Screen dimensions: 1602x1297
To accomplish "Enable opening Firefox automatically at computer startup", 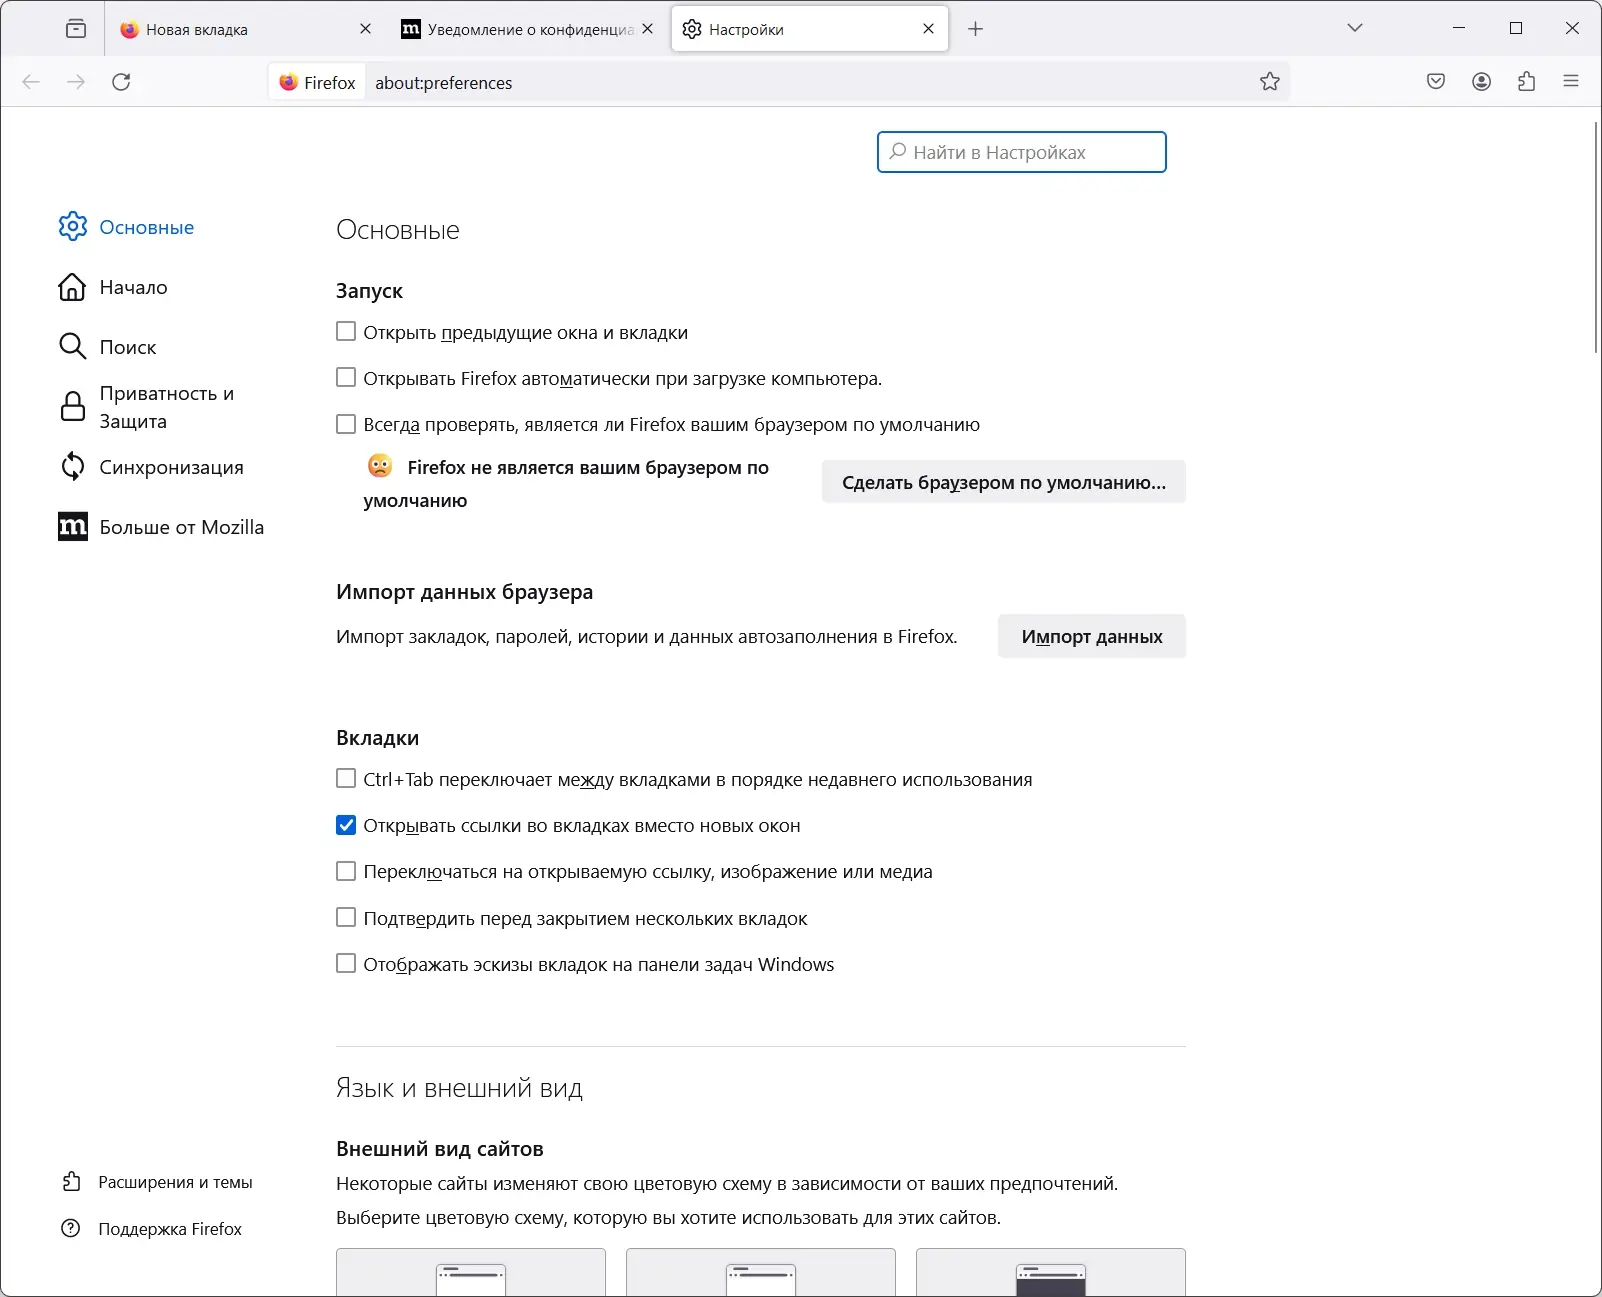I will (x=346, y=377).
